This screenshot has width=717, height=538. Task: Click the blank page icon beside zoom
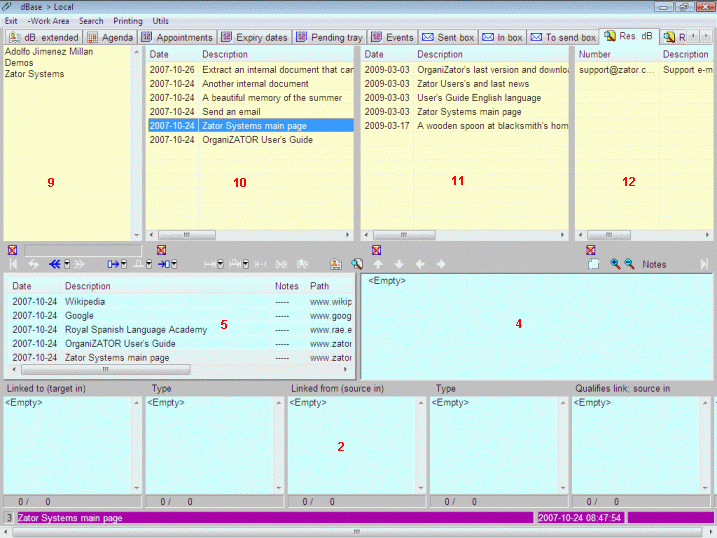(x=594, y=264)
